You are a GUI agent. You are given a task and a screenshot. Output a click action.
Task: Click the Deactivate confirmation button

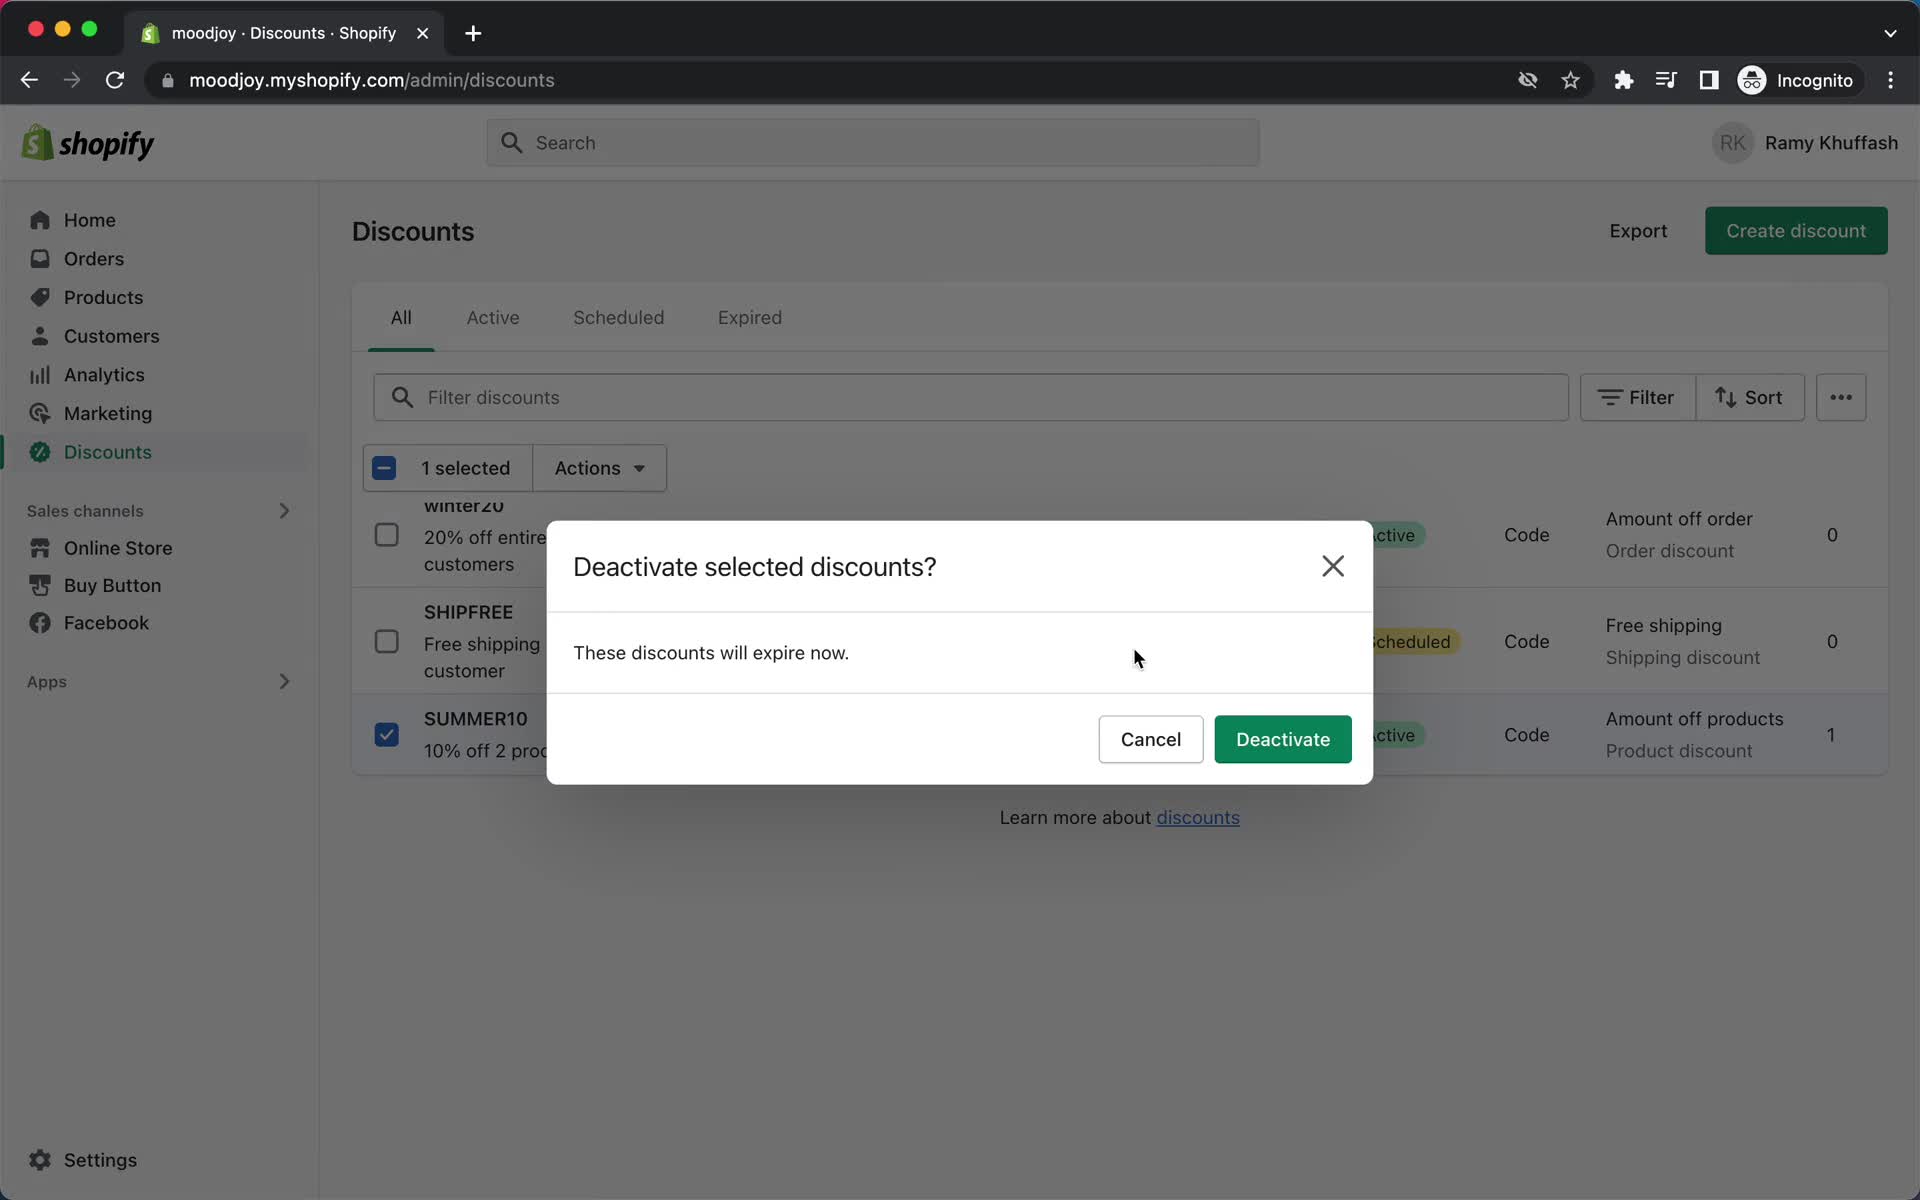pos(1283,738)
